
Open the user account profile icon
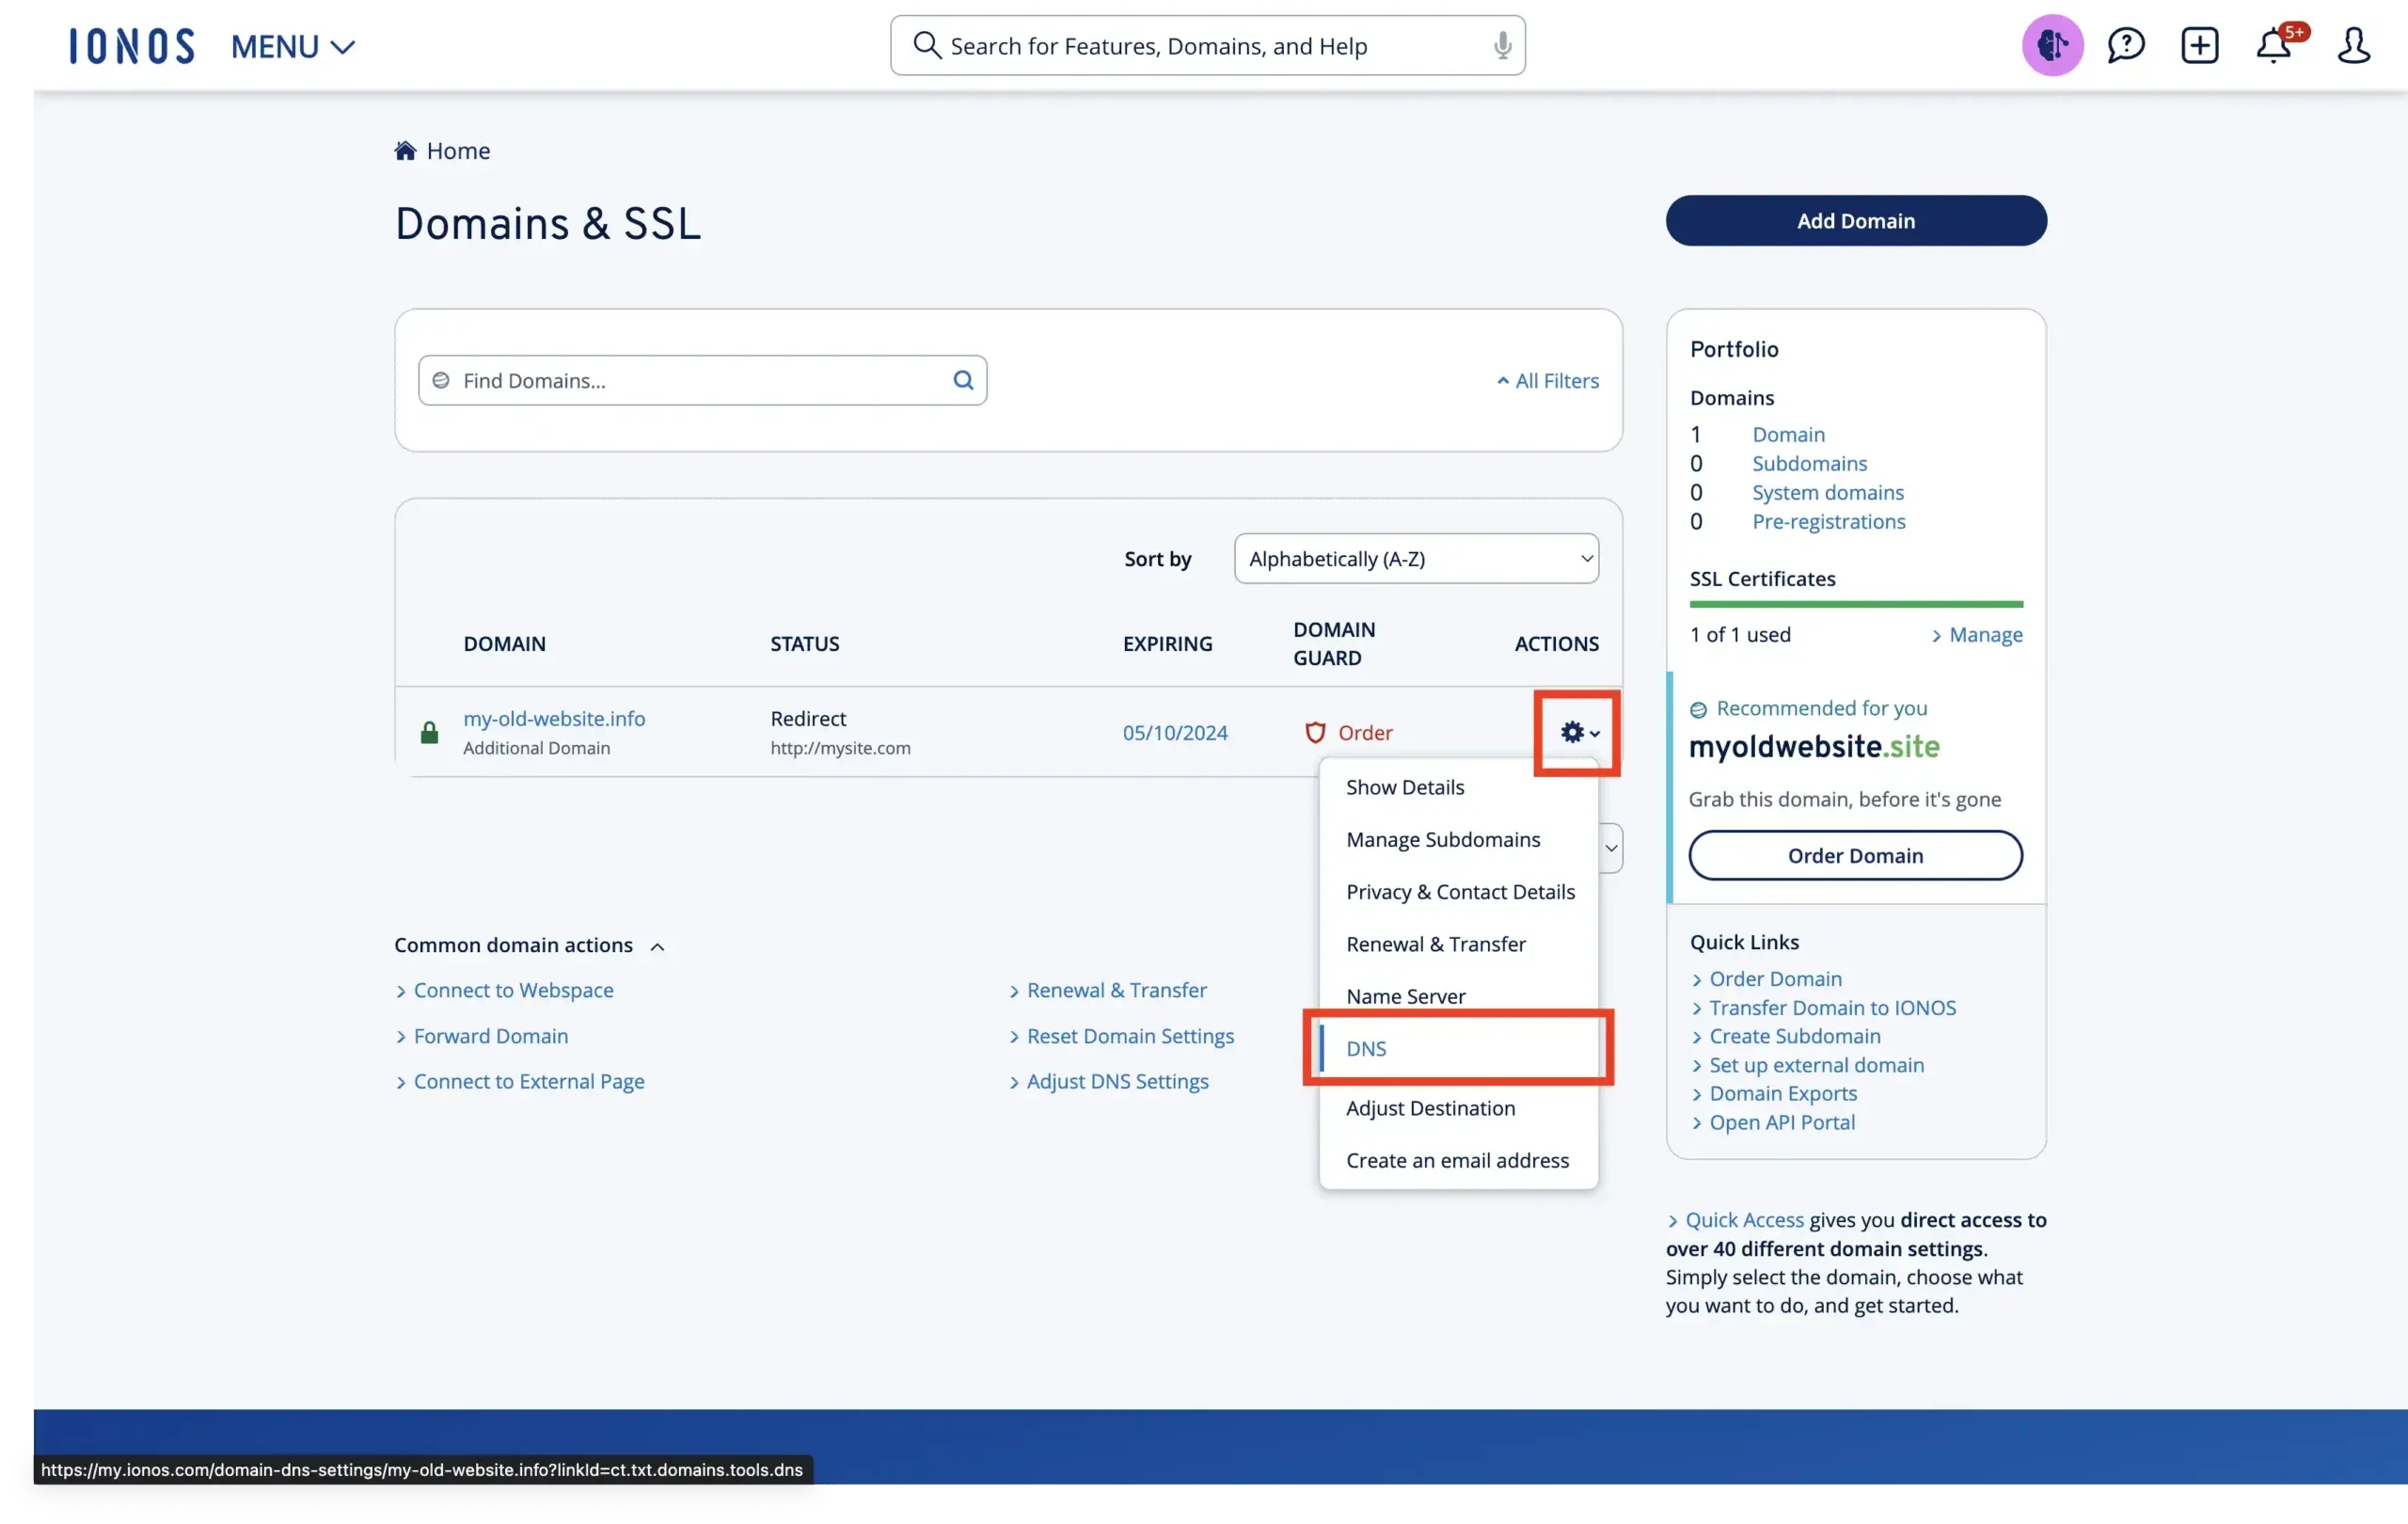2354,45
